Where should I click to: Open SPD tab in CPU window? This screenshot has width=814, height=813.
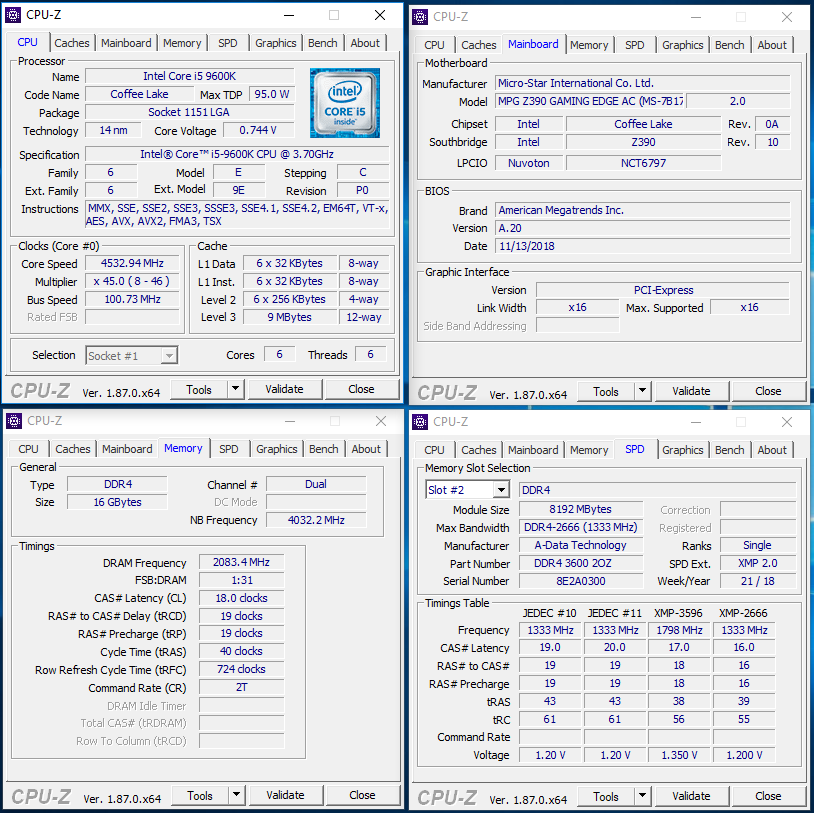(227, 43)
